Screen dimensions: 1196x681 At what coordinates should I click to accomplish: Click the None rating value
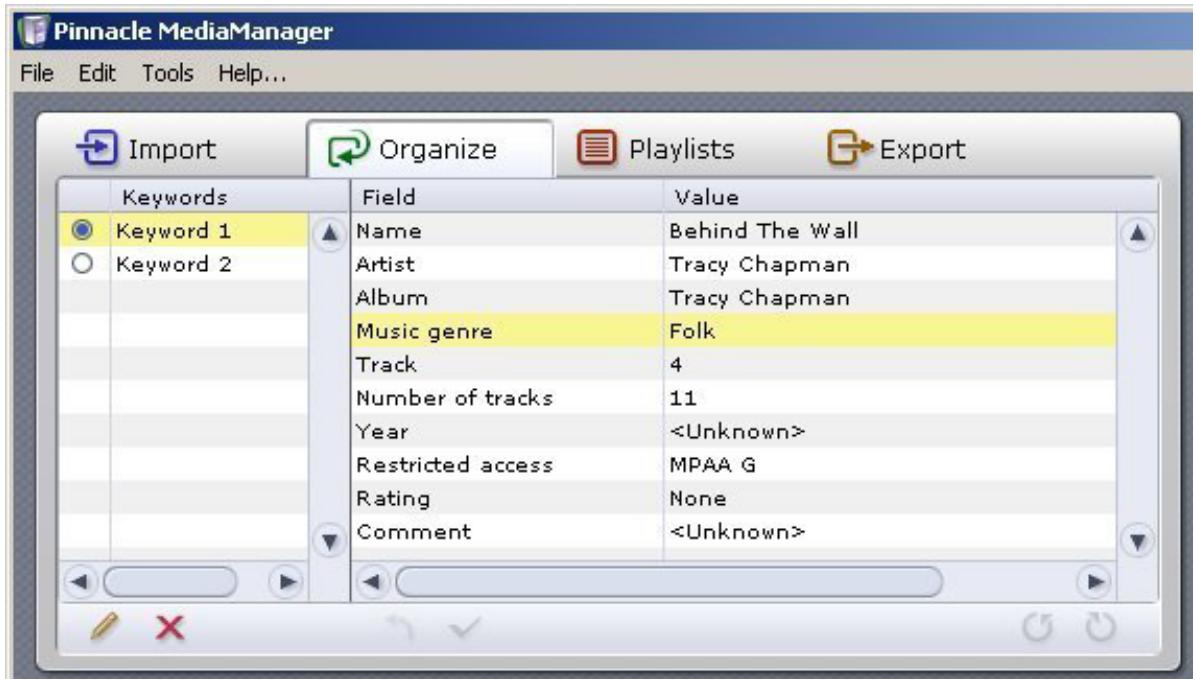[x=697, y=499]
